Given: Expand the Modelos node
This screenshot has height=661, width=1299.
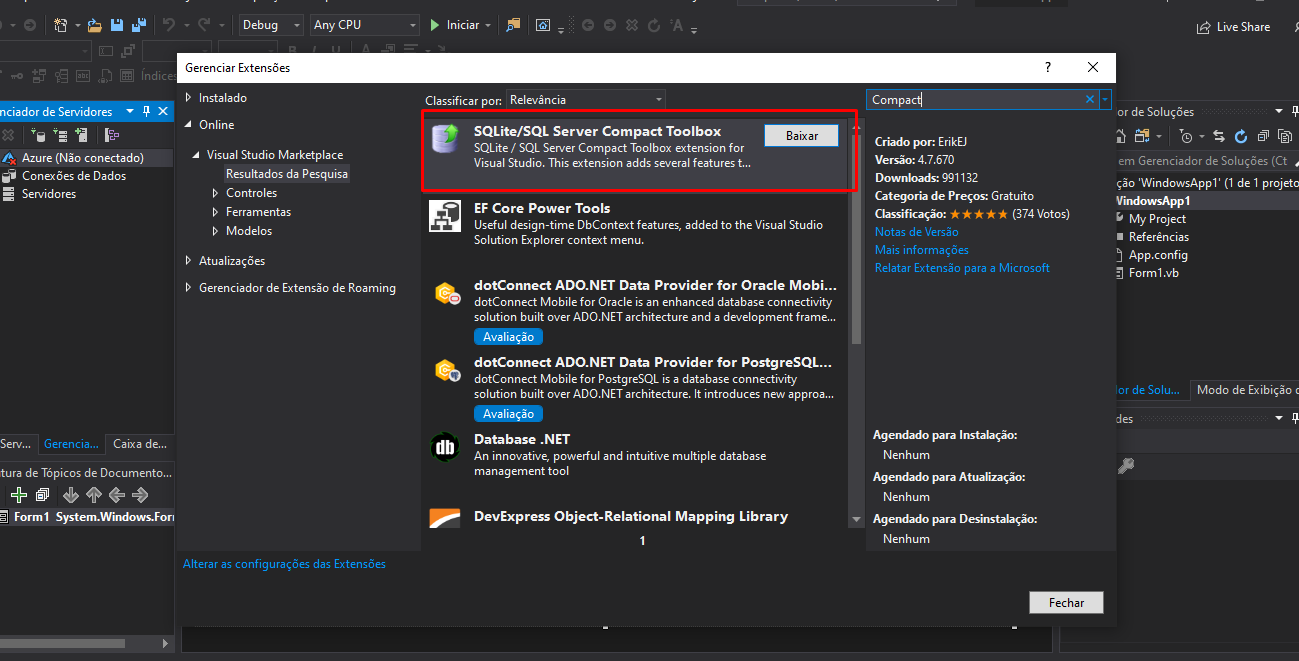Looking at the screenshot, I should point(215,231).
